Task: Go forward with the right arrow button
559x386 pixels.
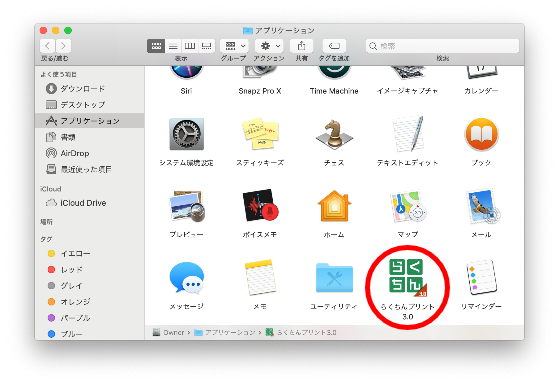Action: (63, 46)
